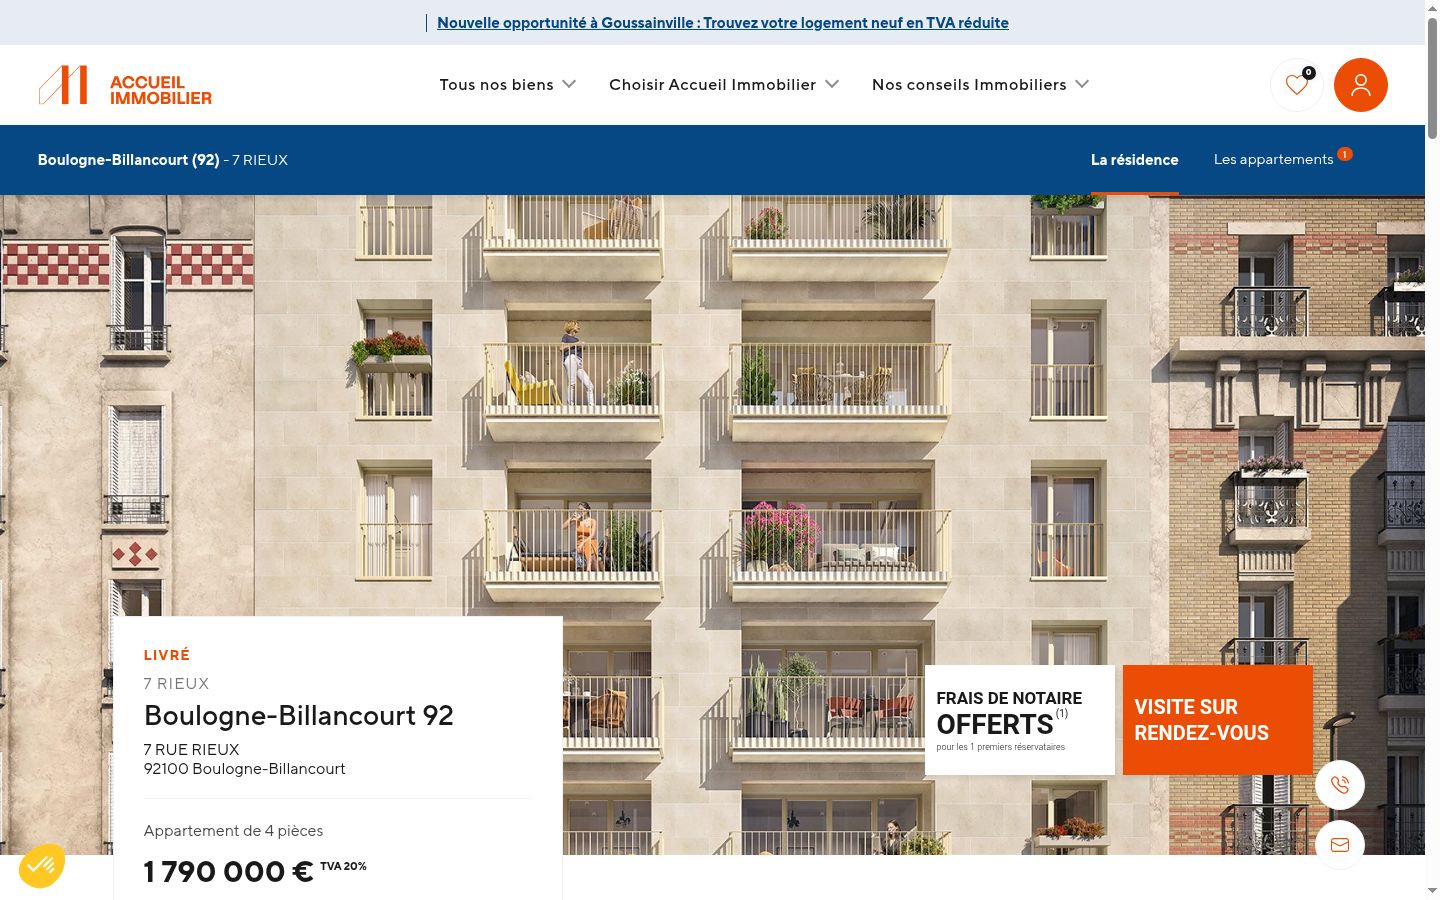Click the scrollbar down arrow
Viewport: 1440px width, 900px height.
1432,890
